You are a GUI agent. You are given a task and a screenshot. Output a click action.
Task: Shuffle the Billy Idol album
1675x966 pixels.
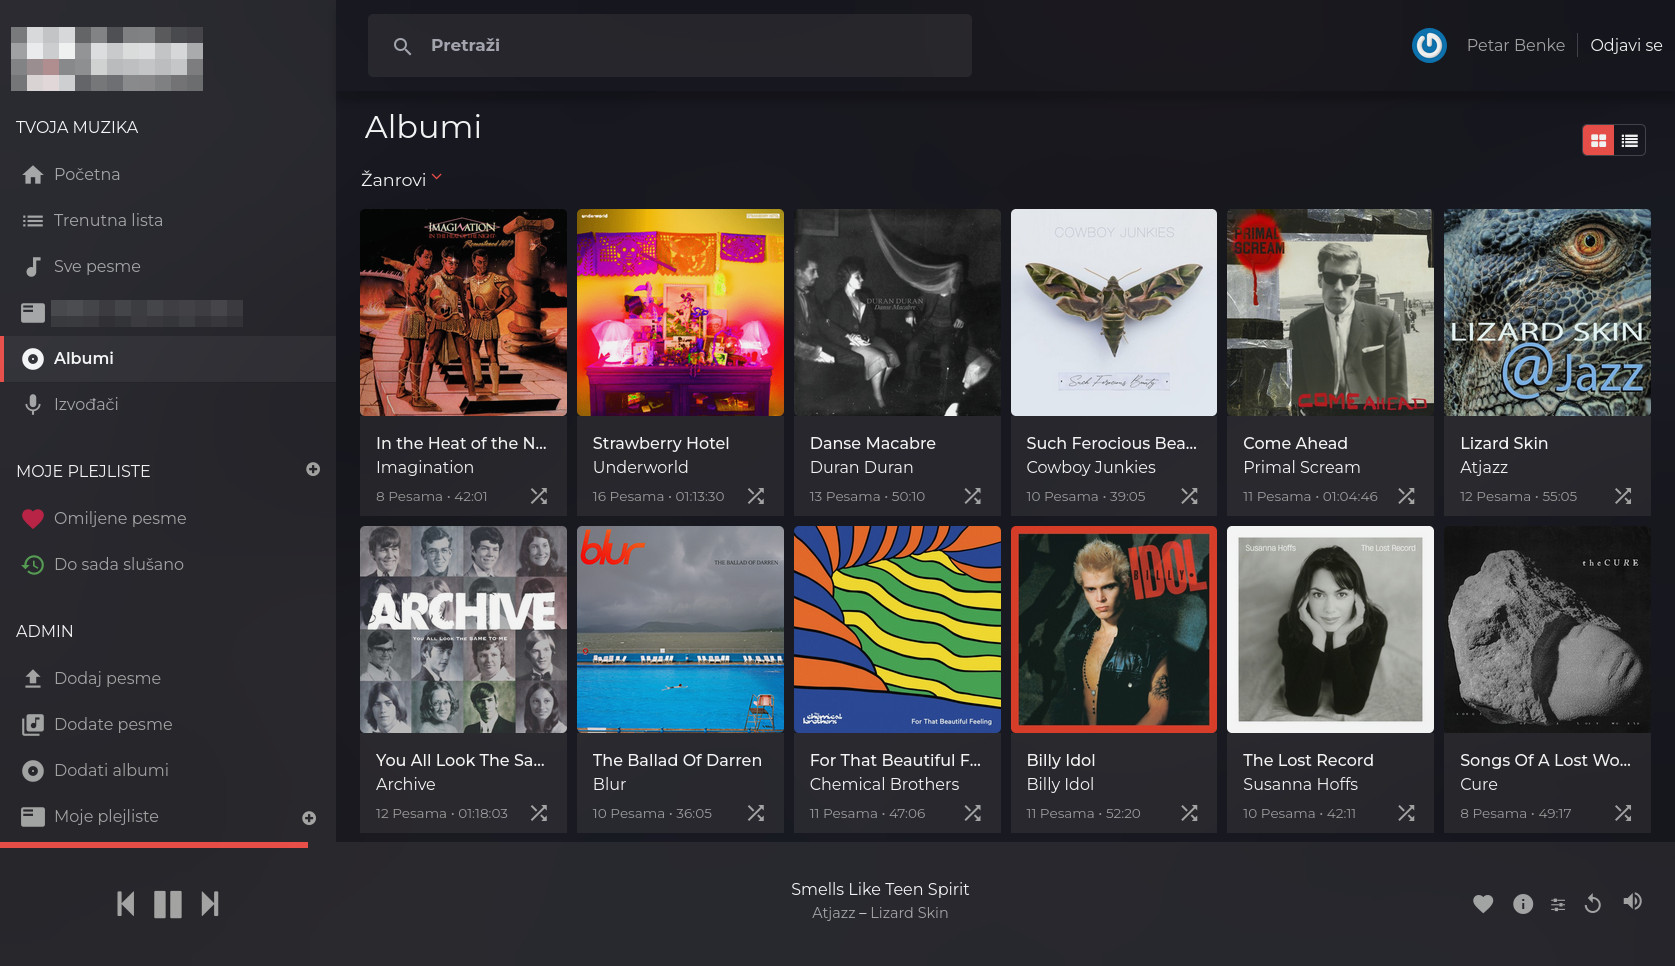(x=1189, y=813)
